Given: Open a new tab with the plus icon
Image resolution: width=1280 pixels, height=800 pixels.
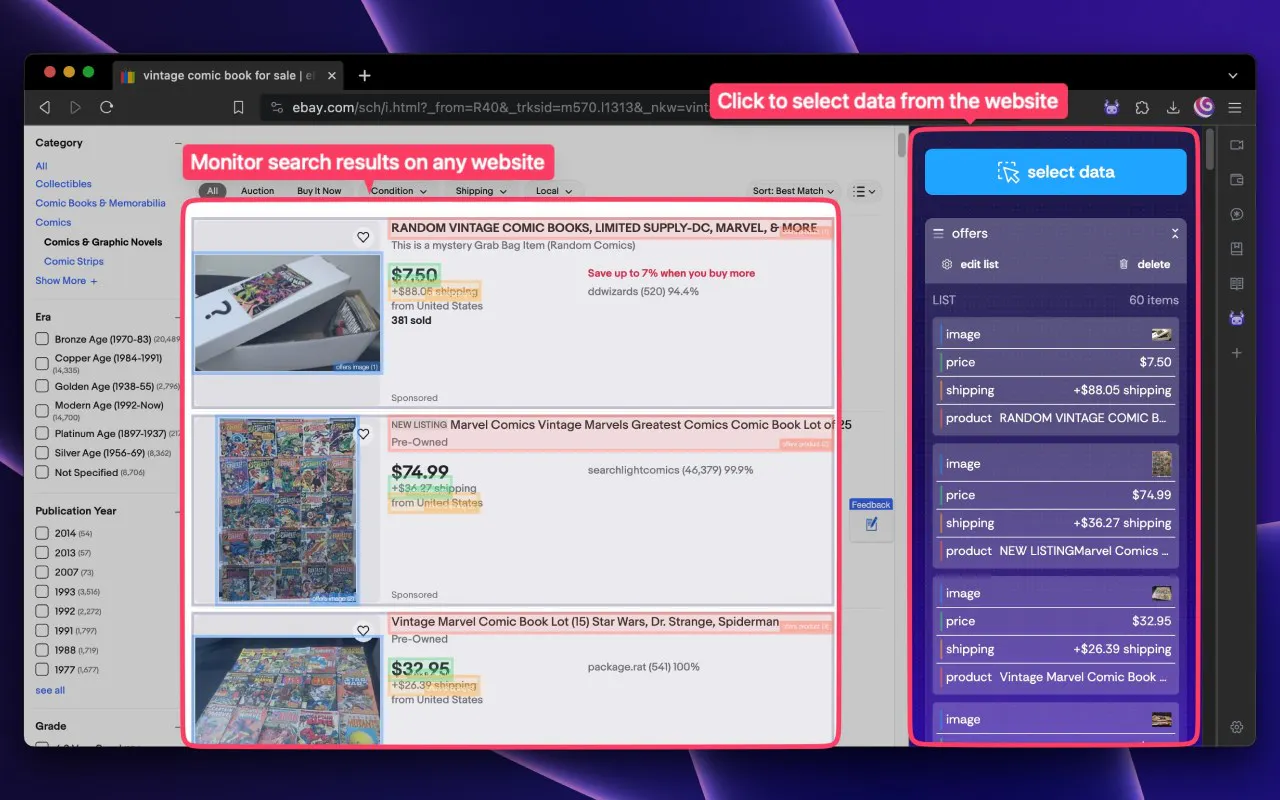Looking at the screenshot, I should click(364, 76).
